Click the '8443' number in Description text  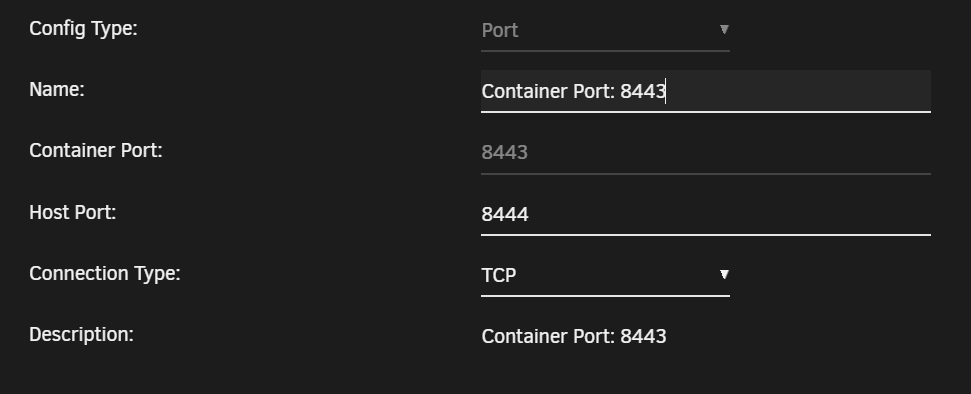643,336
